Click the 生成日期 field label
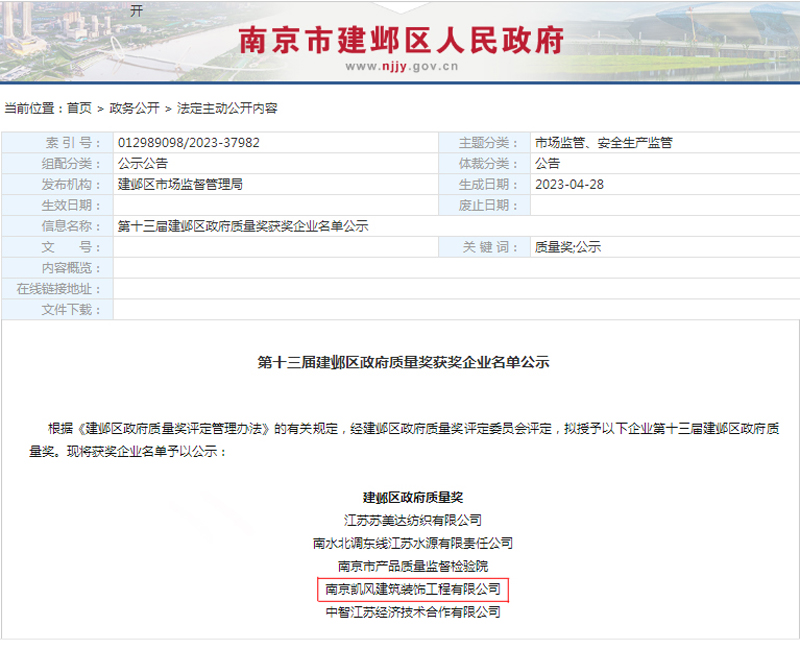The width and height of the screenshot is (800, 649). click(488, 184)
